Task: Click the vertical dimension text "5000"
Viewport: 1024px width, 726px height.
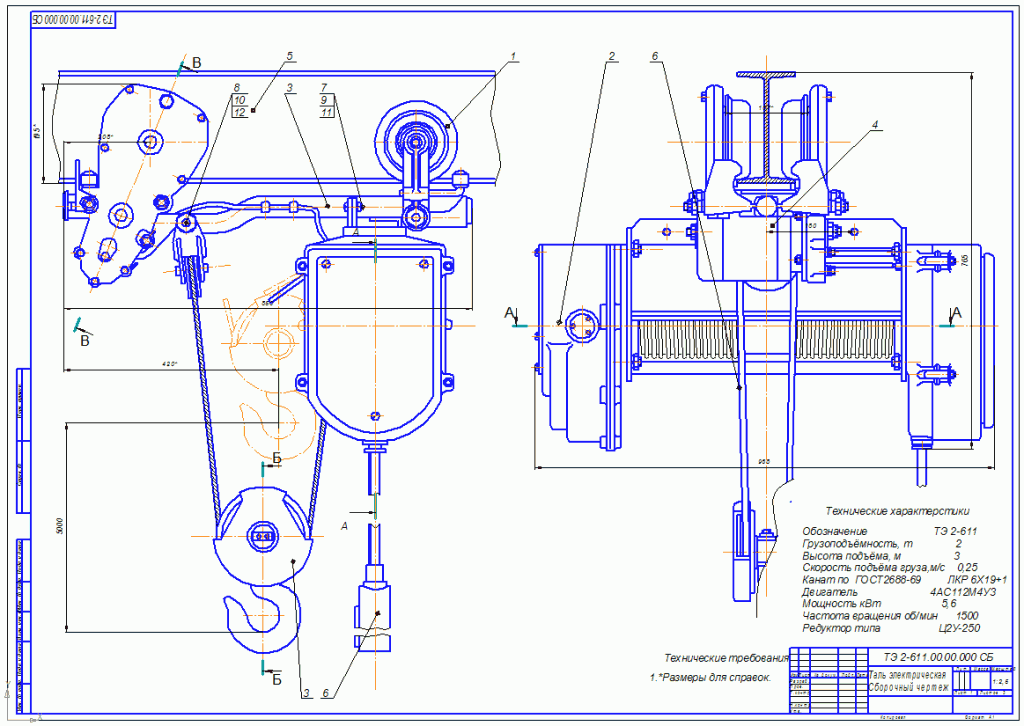Action: tap(60, 526)
